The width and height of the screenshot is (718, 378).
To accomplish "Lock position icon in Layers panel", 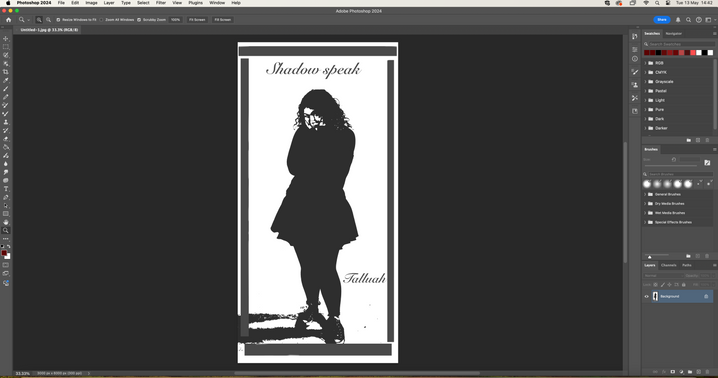I will (669, 285).
